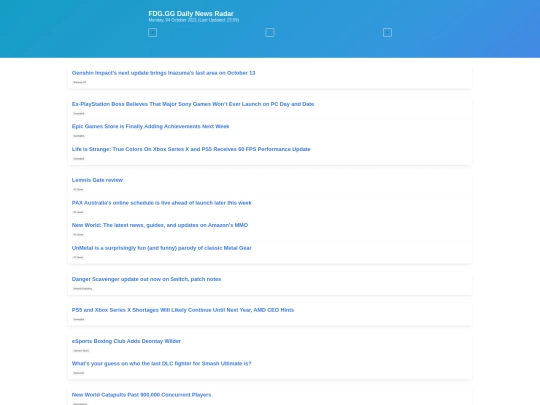Screen dimensions: 540x405
Task: Click the source tag under Genshin Impact headline
Action: (80, 82)
